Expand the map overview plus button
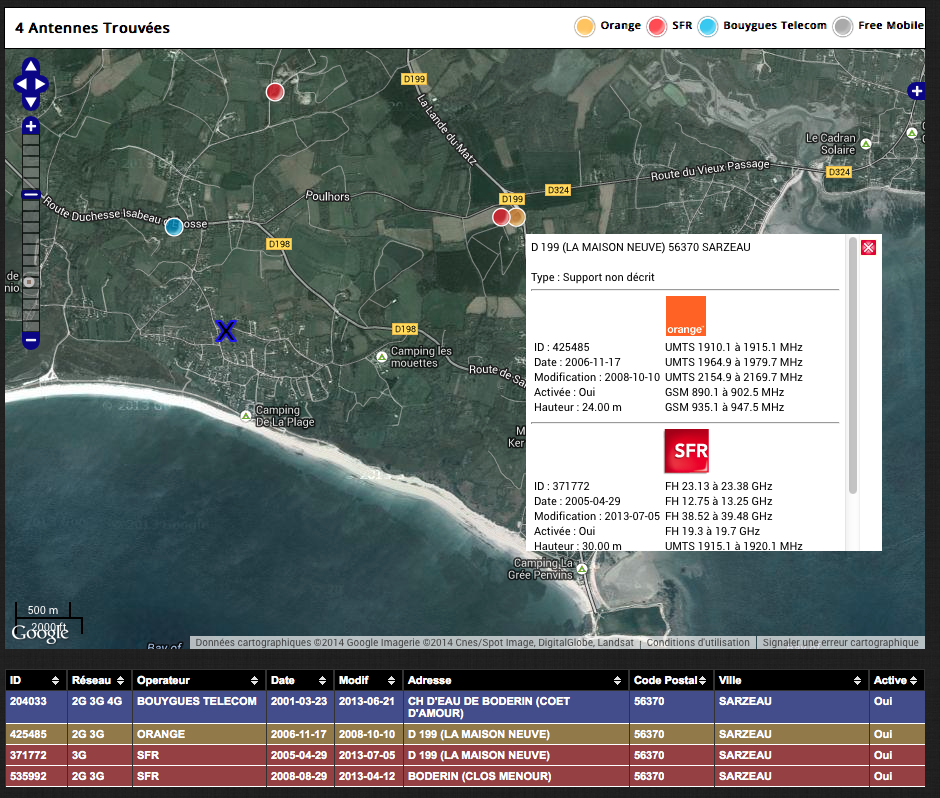940x798 pixels. coord(915,91)
